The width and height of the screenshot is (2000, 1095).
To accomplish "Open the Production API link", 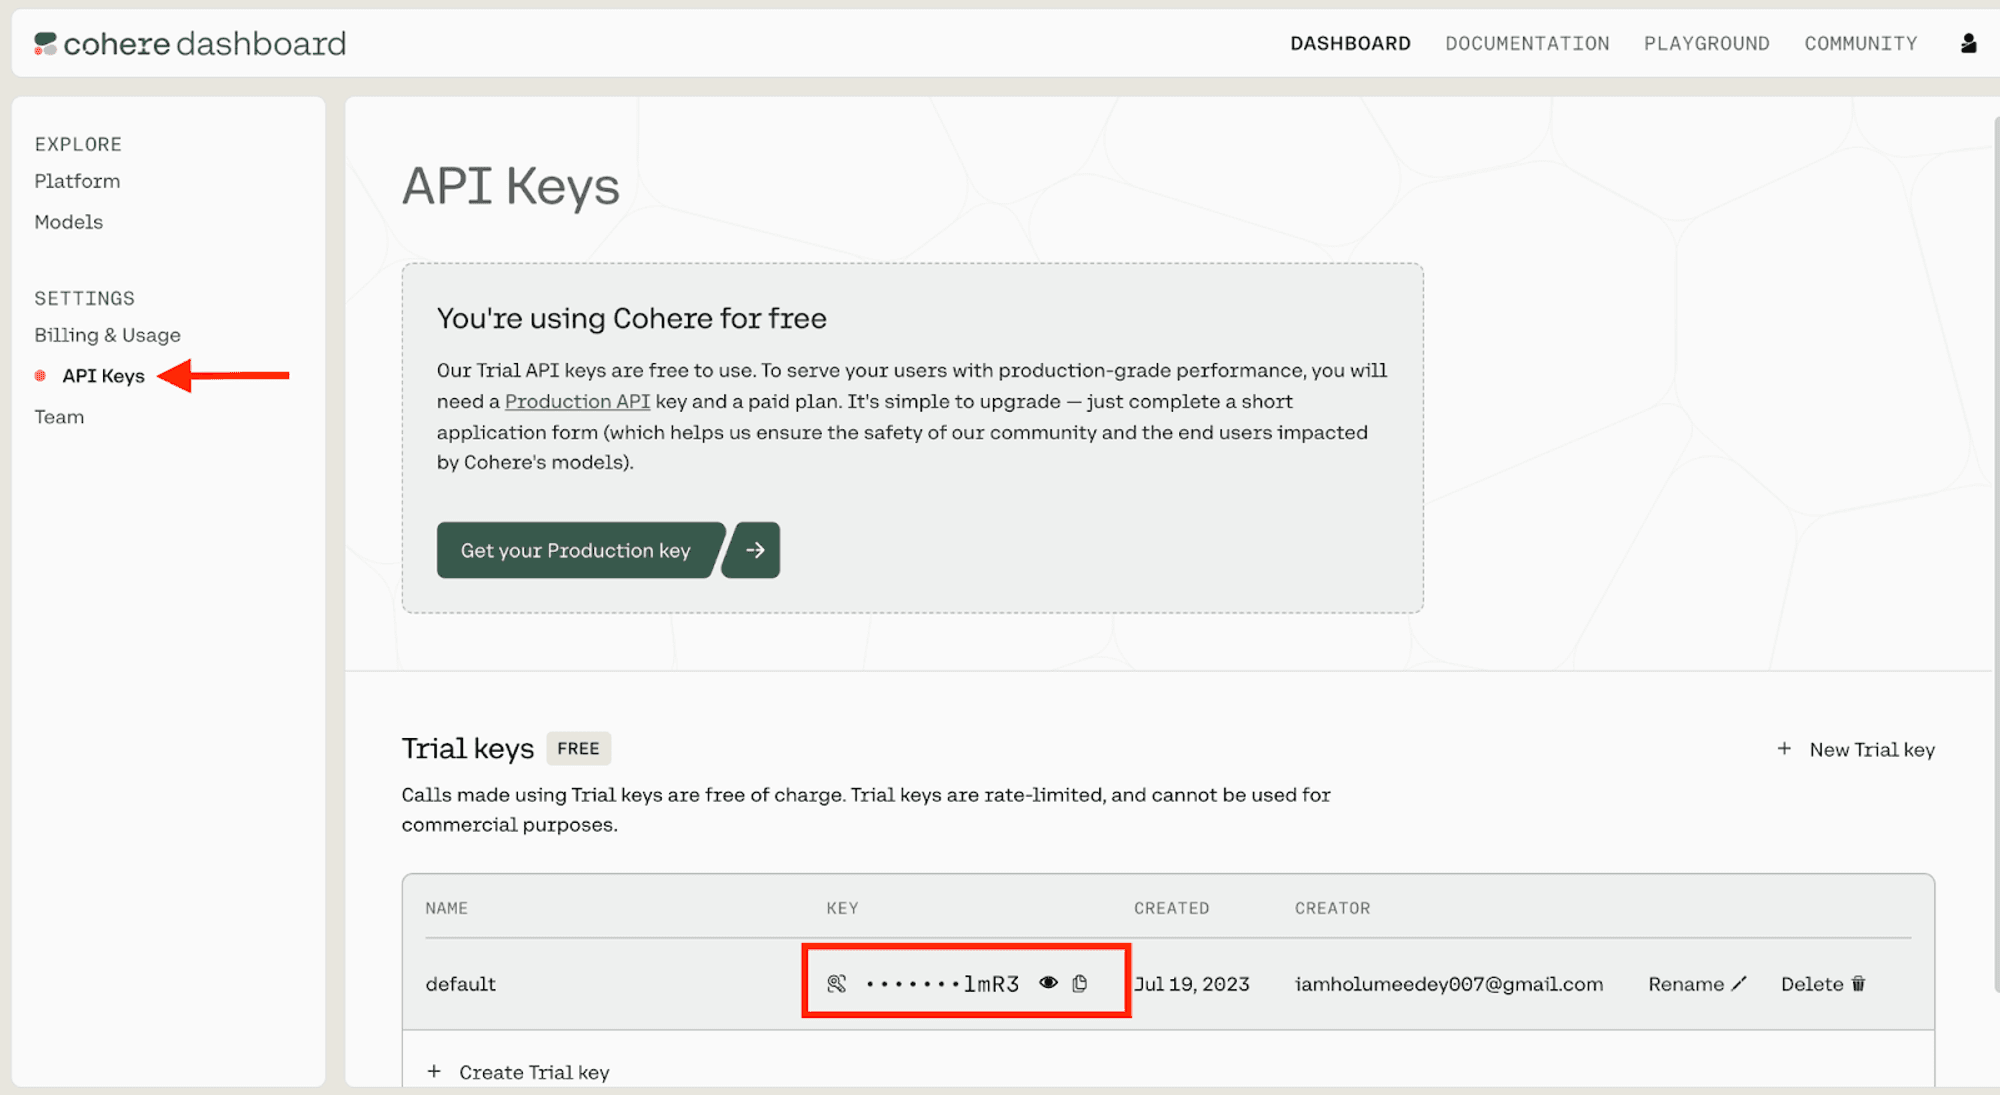I will tap(577, 401).
